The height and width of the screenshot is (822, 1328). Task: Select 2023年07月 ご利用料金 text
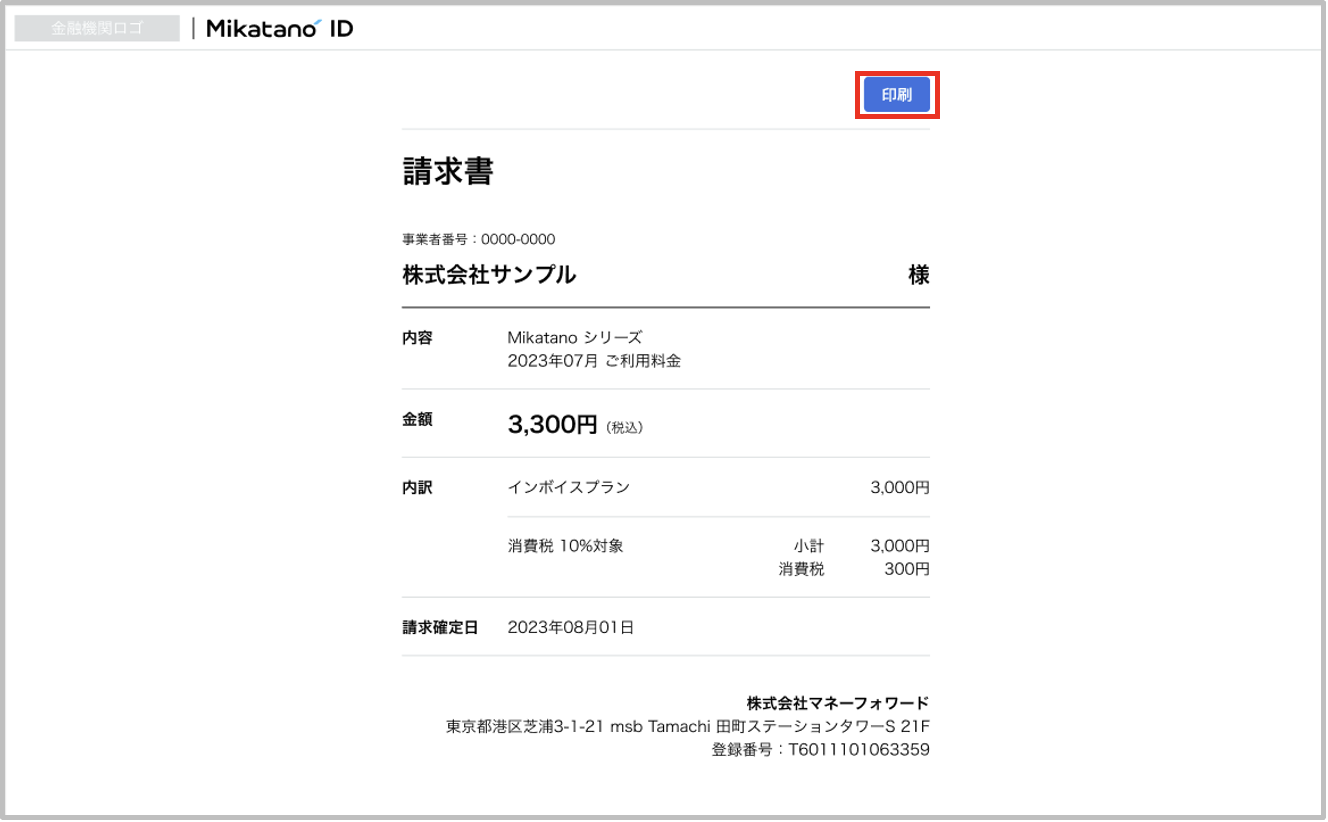pyautogui.click(x=594, y=361)
